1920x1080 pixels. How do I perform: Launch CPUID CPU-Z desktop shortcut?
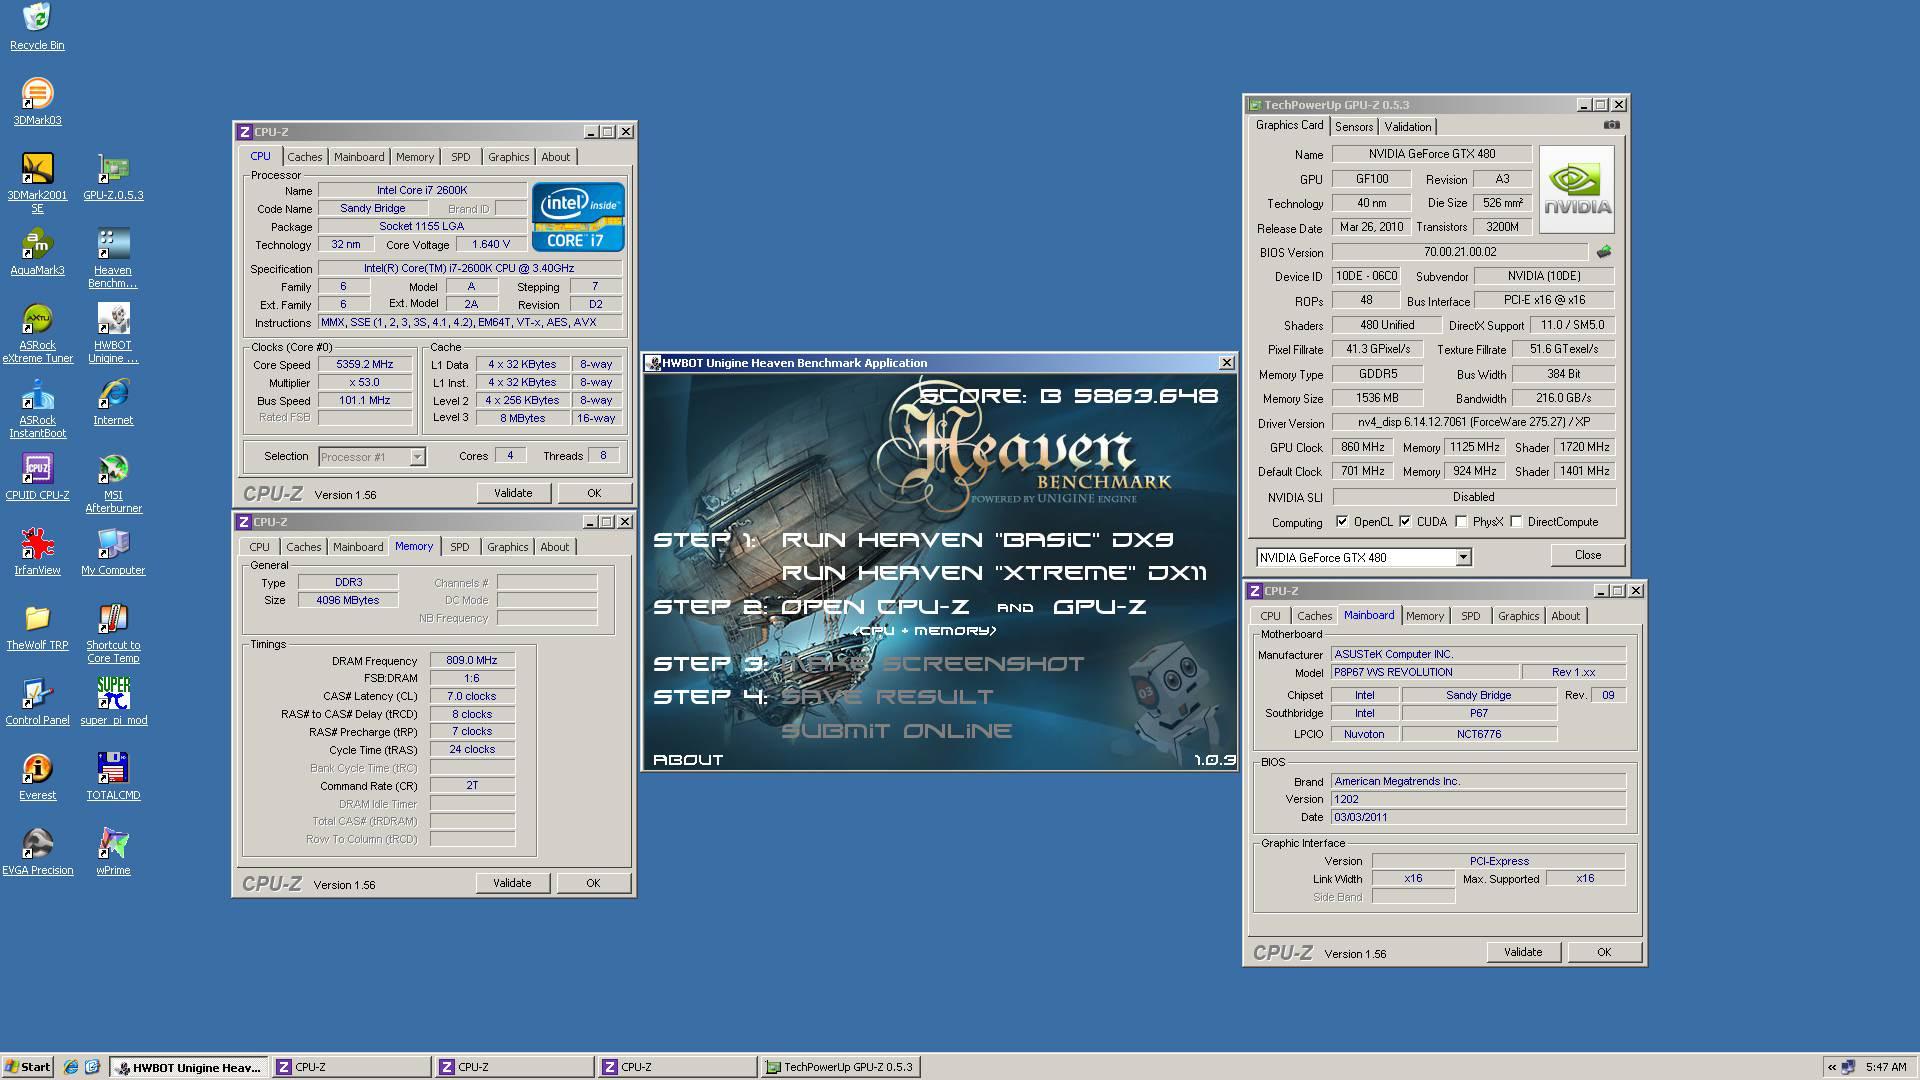[37, 476]
